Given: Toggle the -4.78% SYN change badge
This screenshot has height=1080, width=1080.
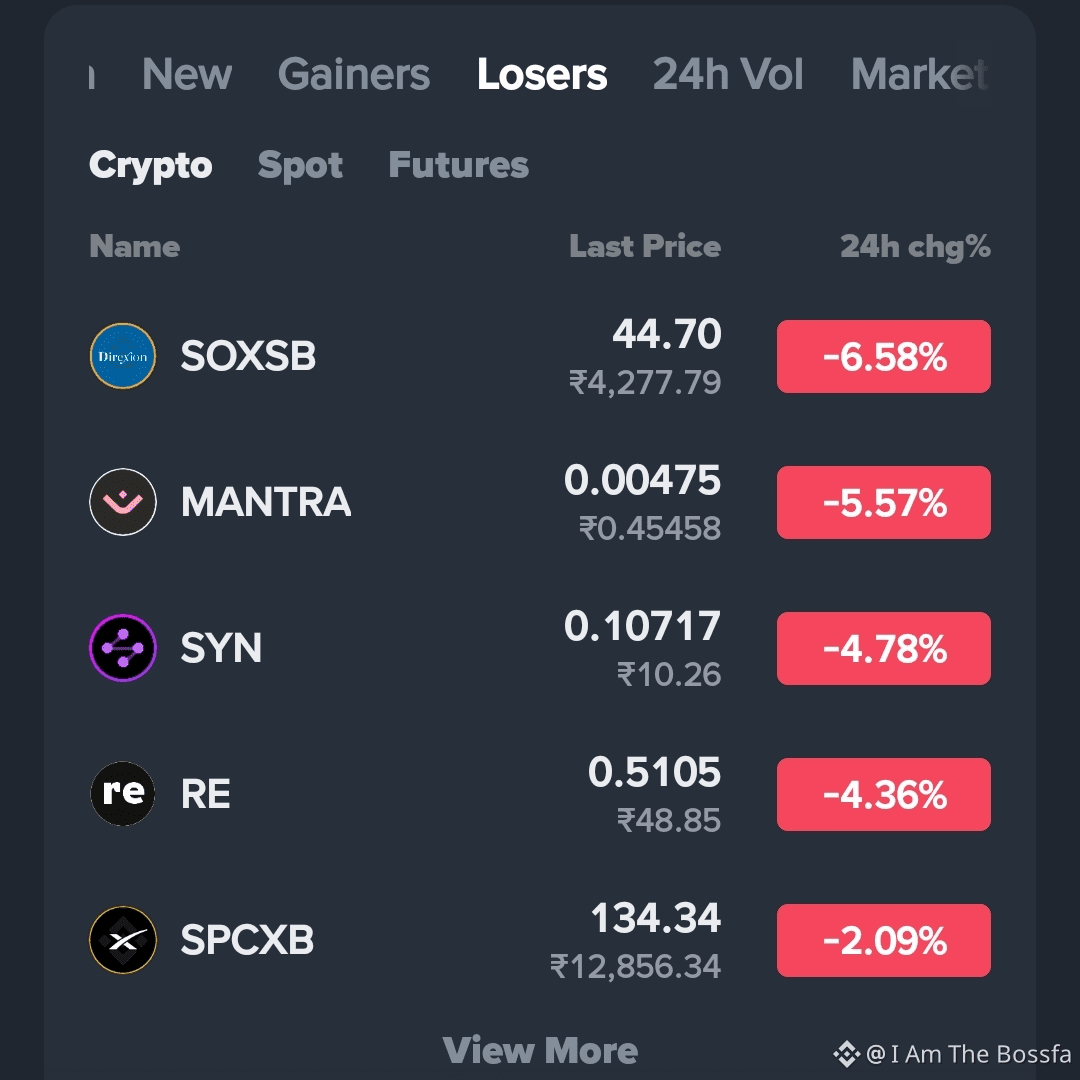Looking at the screenshot, I should point(884,649).
